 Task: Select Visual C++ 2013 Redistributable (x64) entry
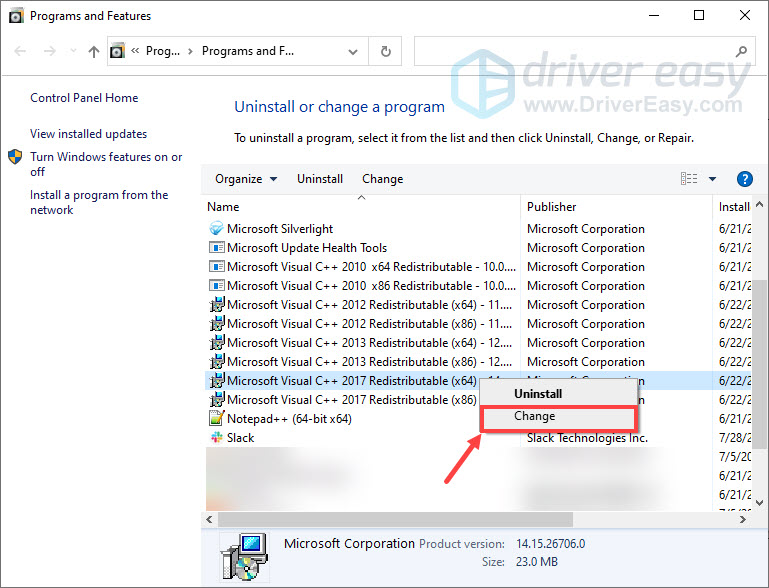370,343
